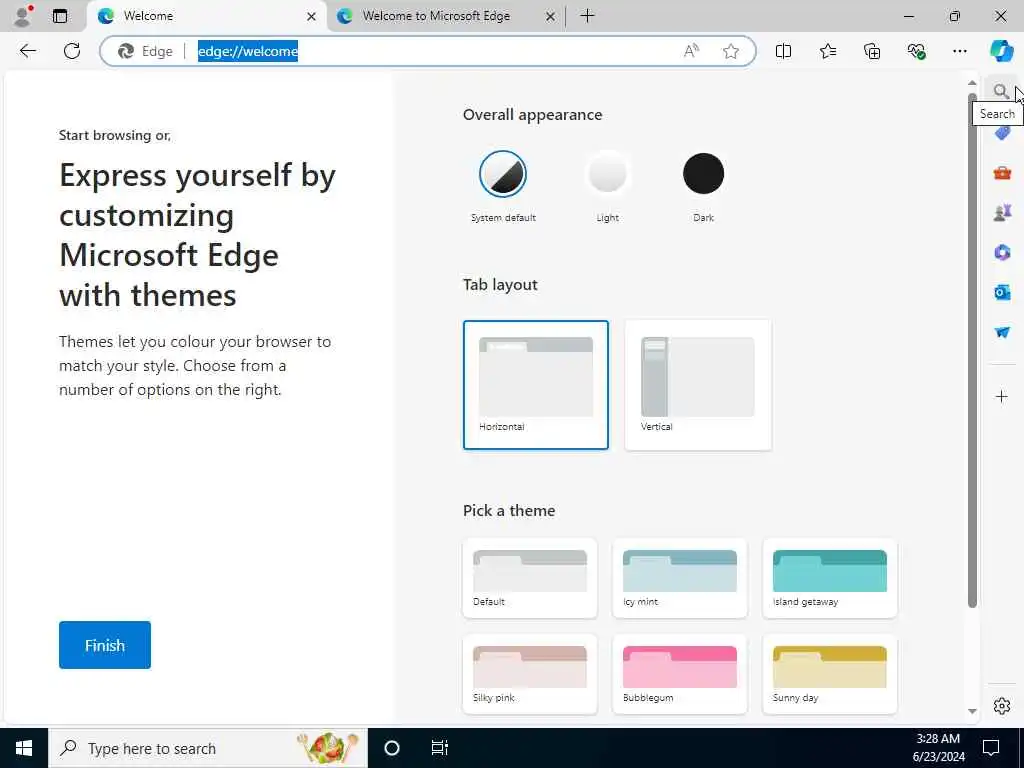View site information Edge label

coord(146,51)
